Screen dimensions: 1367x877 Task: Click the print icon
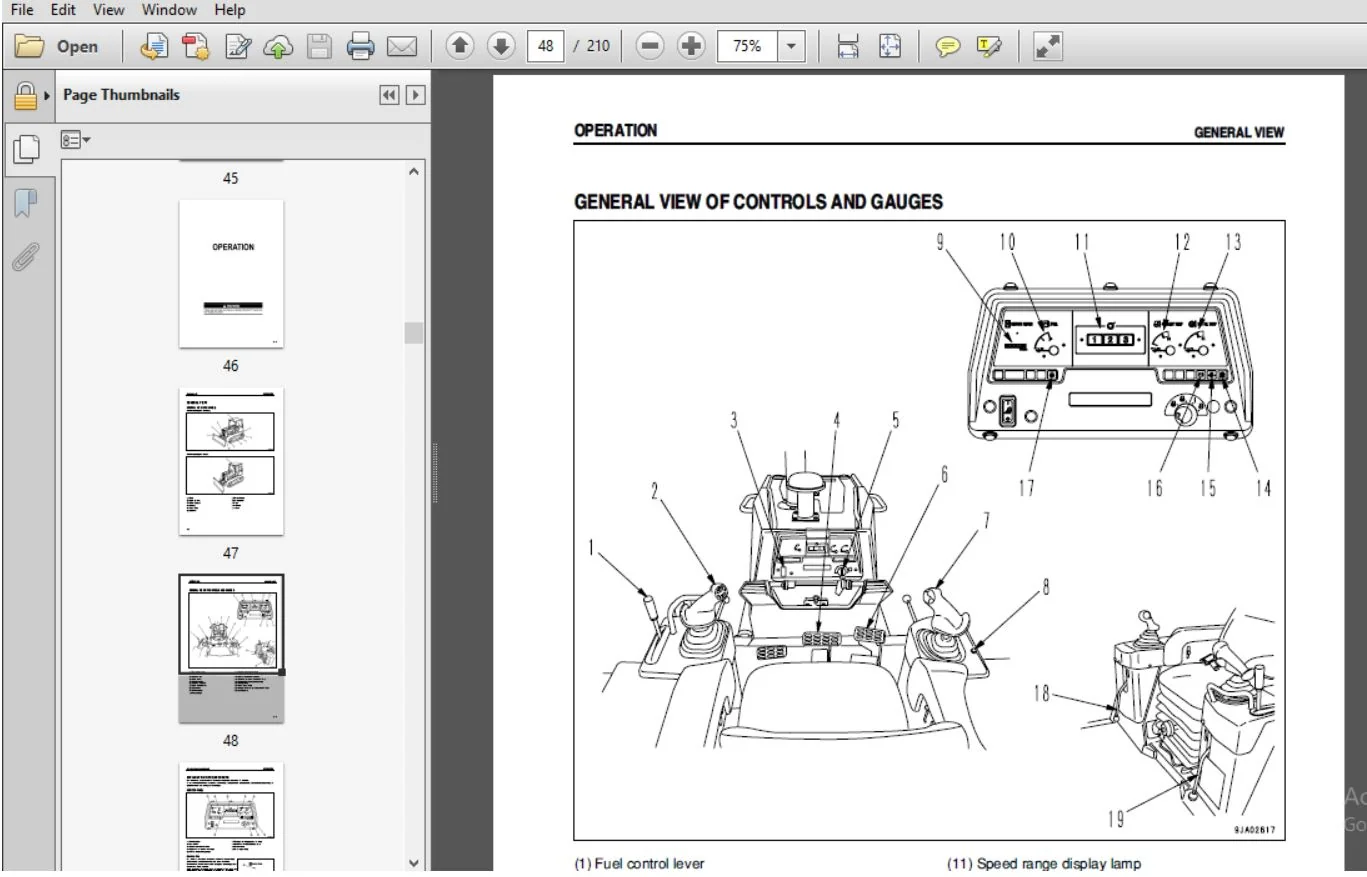pyautogui.click(x=360, y=46)
